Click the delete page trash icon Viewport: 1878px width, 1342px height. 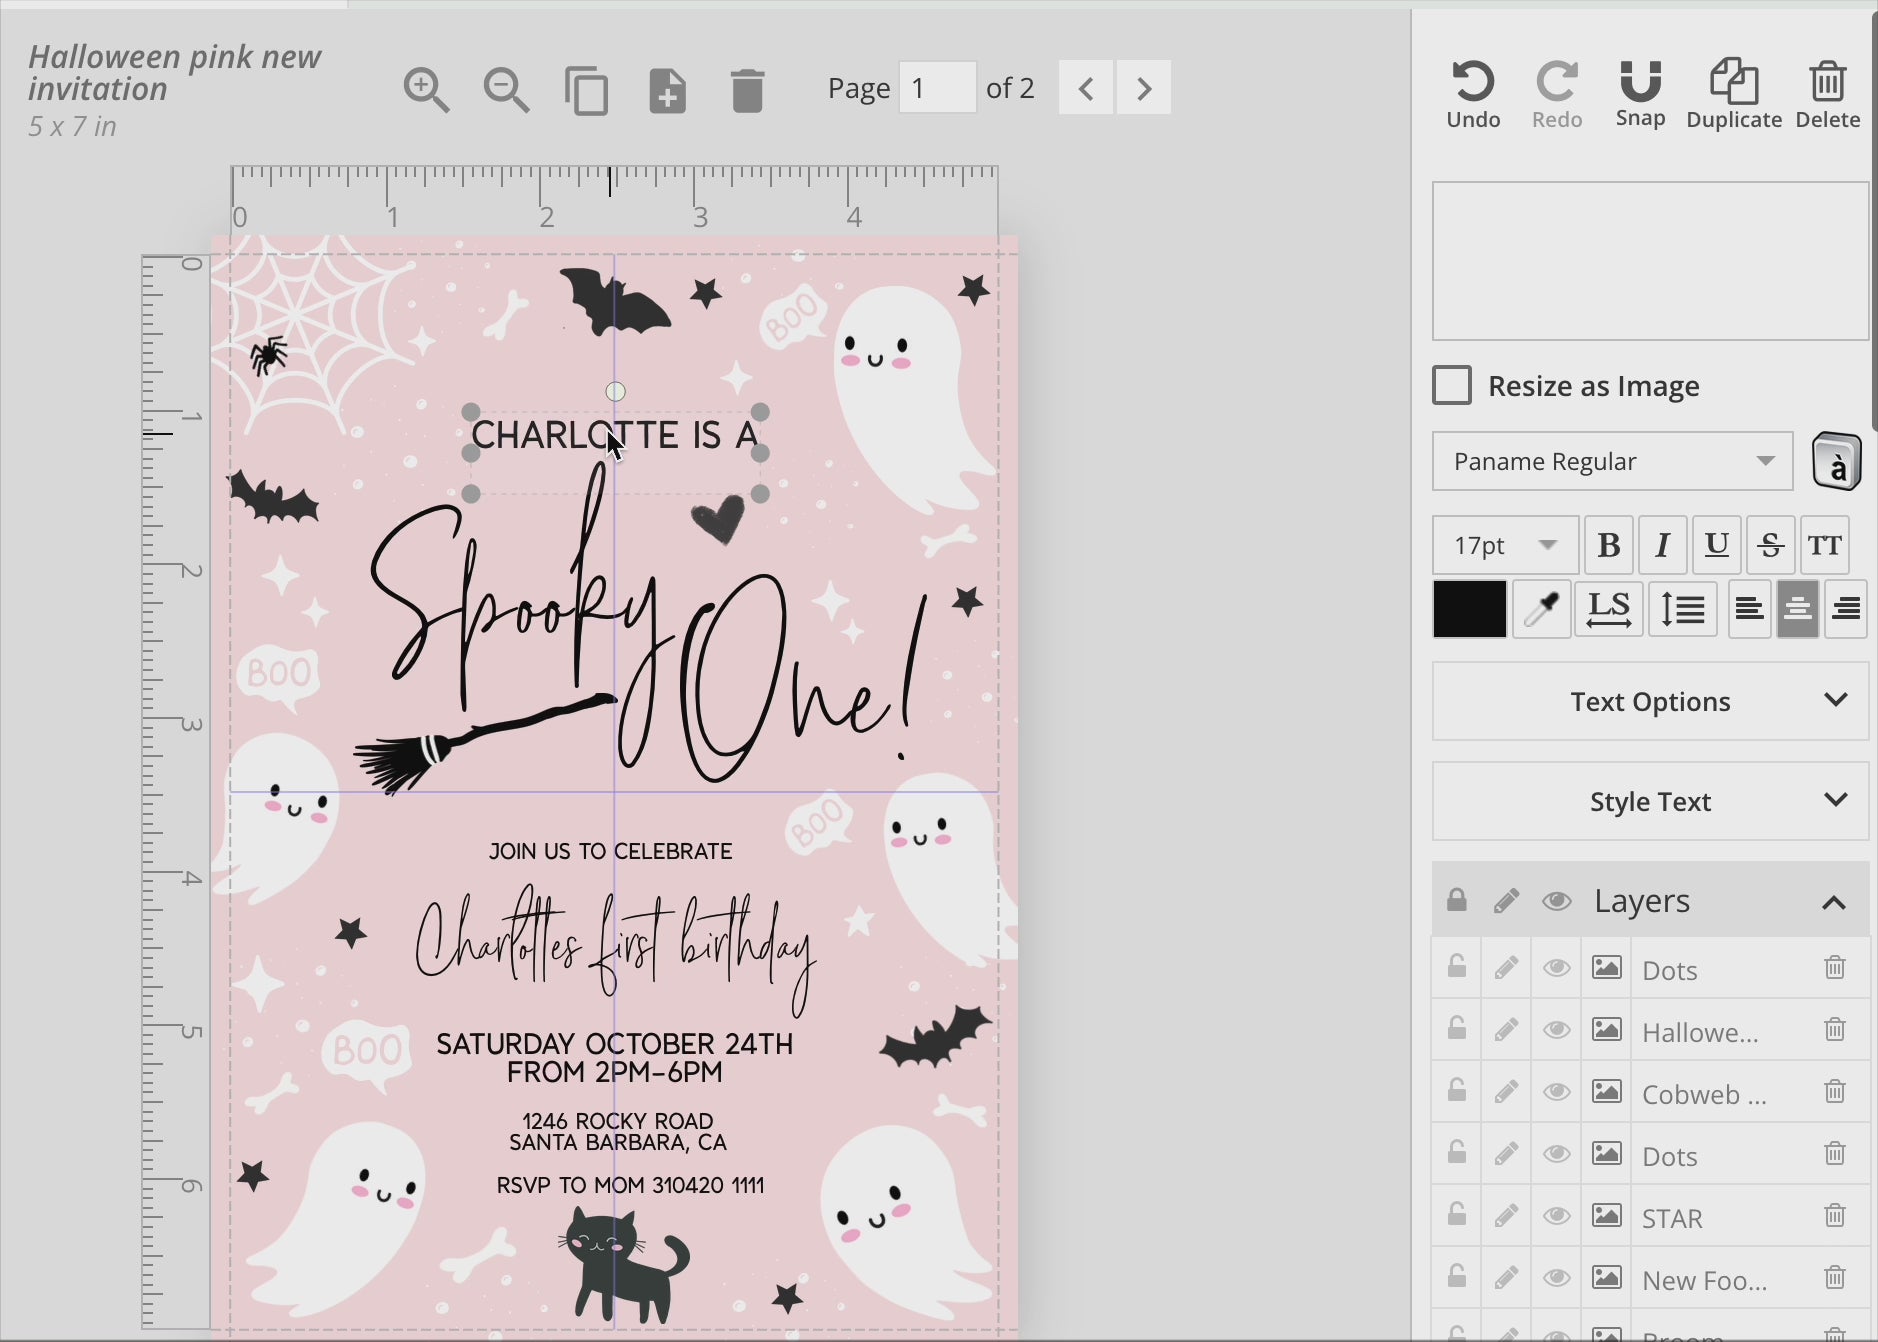coord(747,90)
